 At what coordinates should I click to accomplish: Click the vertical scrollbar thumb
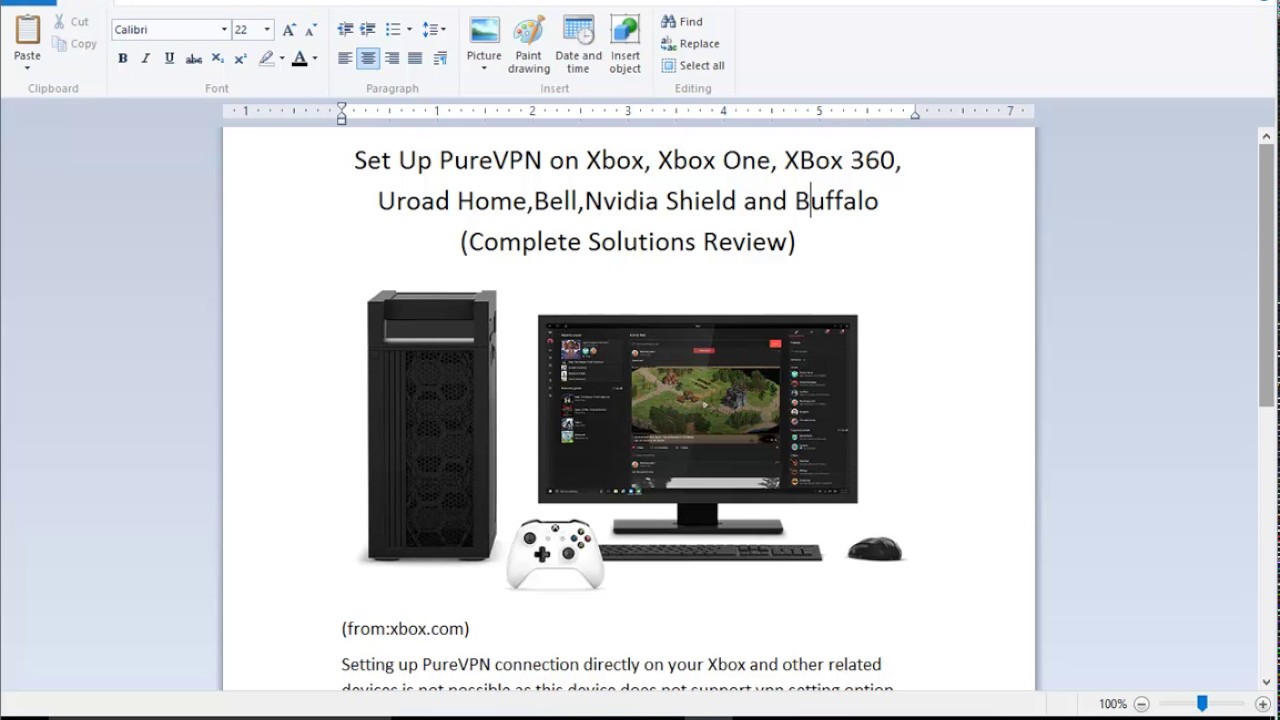pos(1266,274)
